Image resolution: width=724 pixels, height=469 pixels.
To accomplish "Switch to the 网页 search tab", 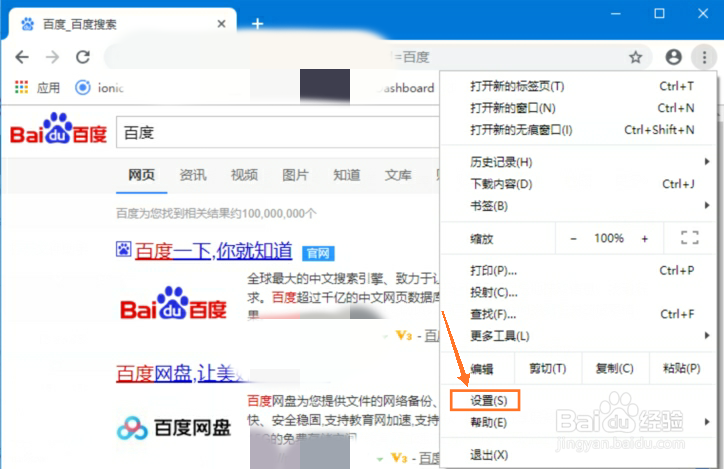I will pos(141,175).
